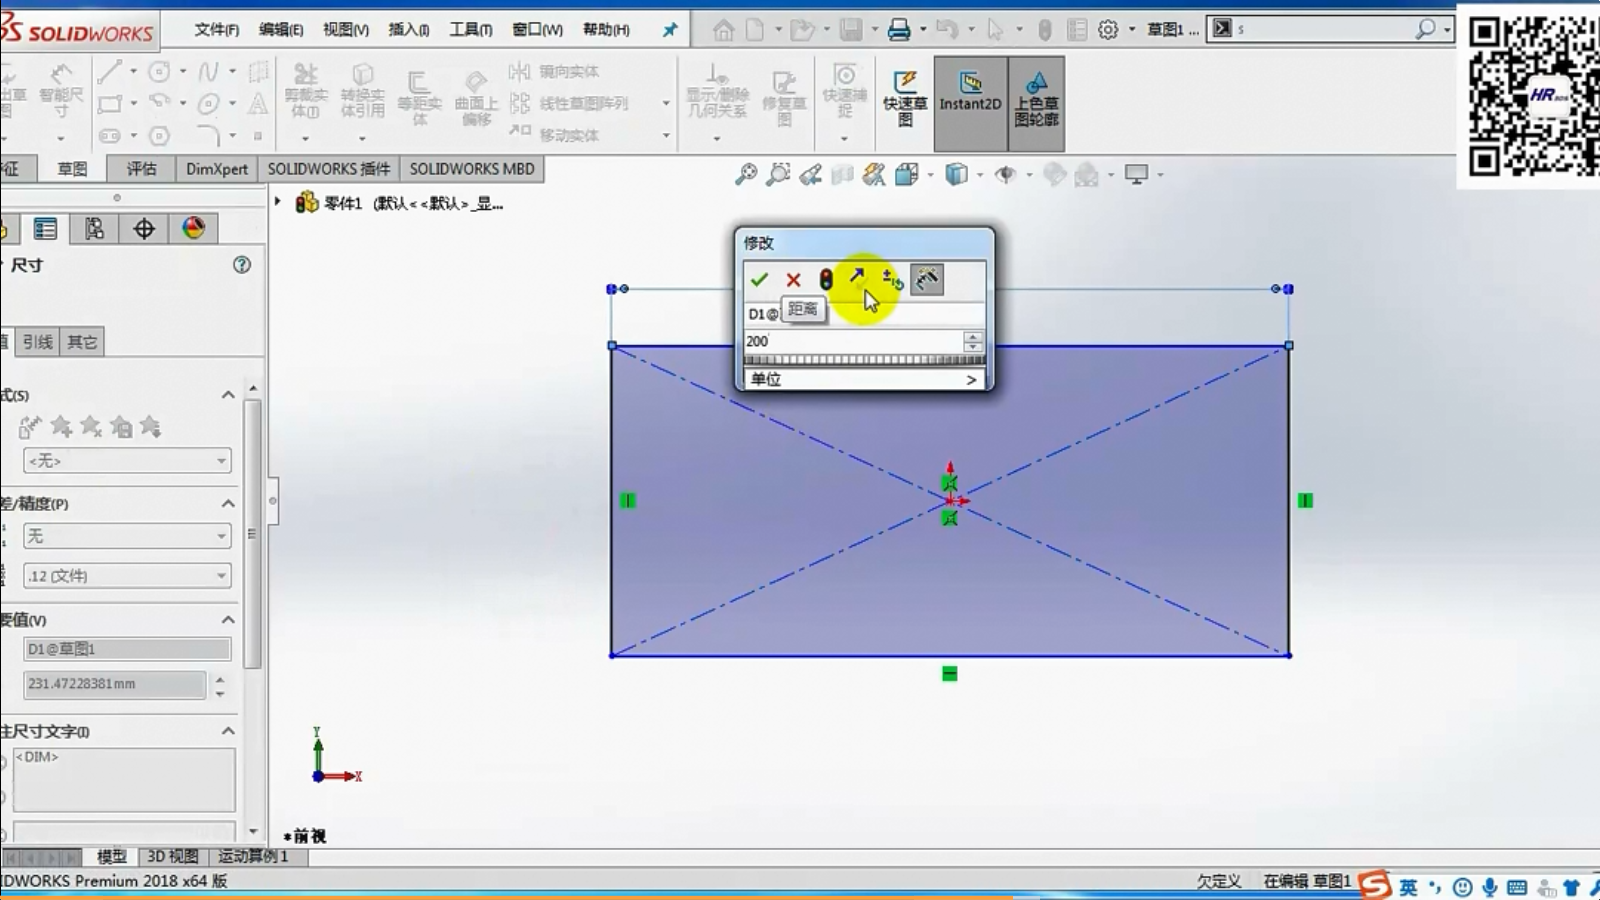Open the .12 (文件) precision dropdown
This screenshot has height=900, width=1600.
point(127,576)
